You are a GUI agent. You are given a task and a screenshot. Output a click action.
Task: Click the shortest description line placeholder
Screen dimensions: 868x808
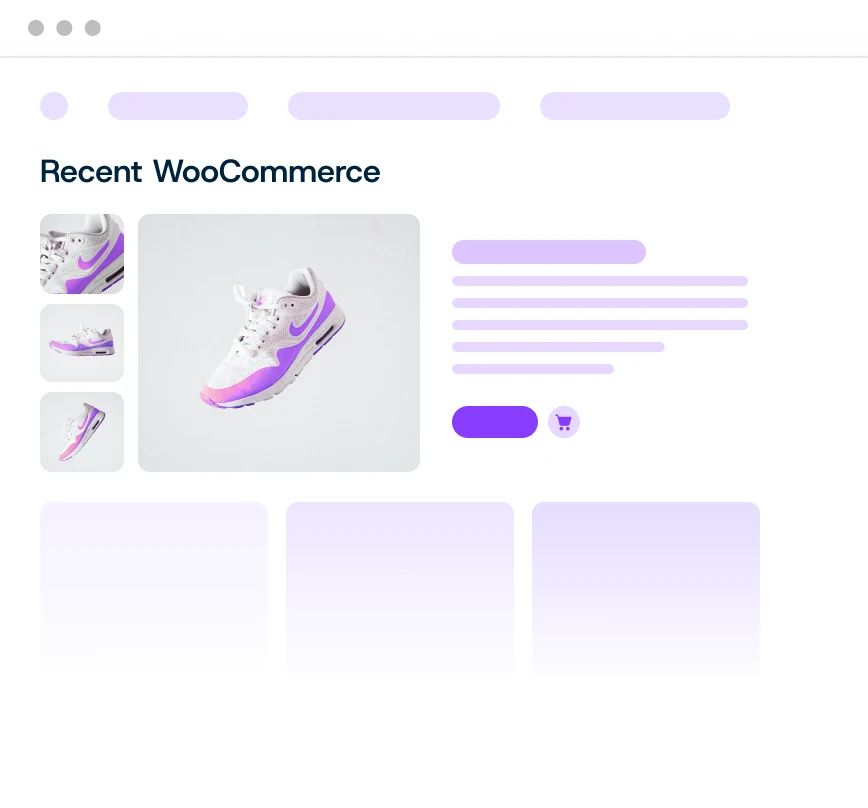coord(533,369)
